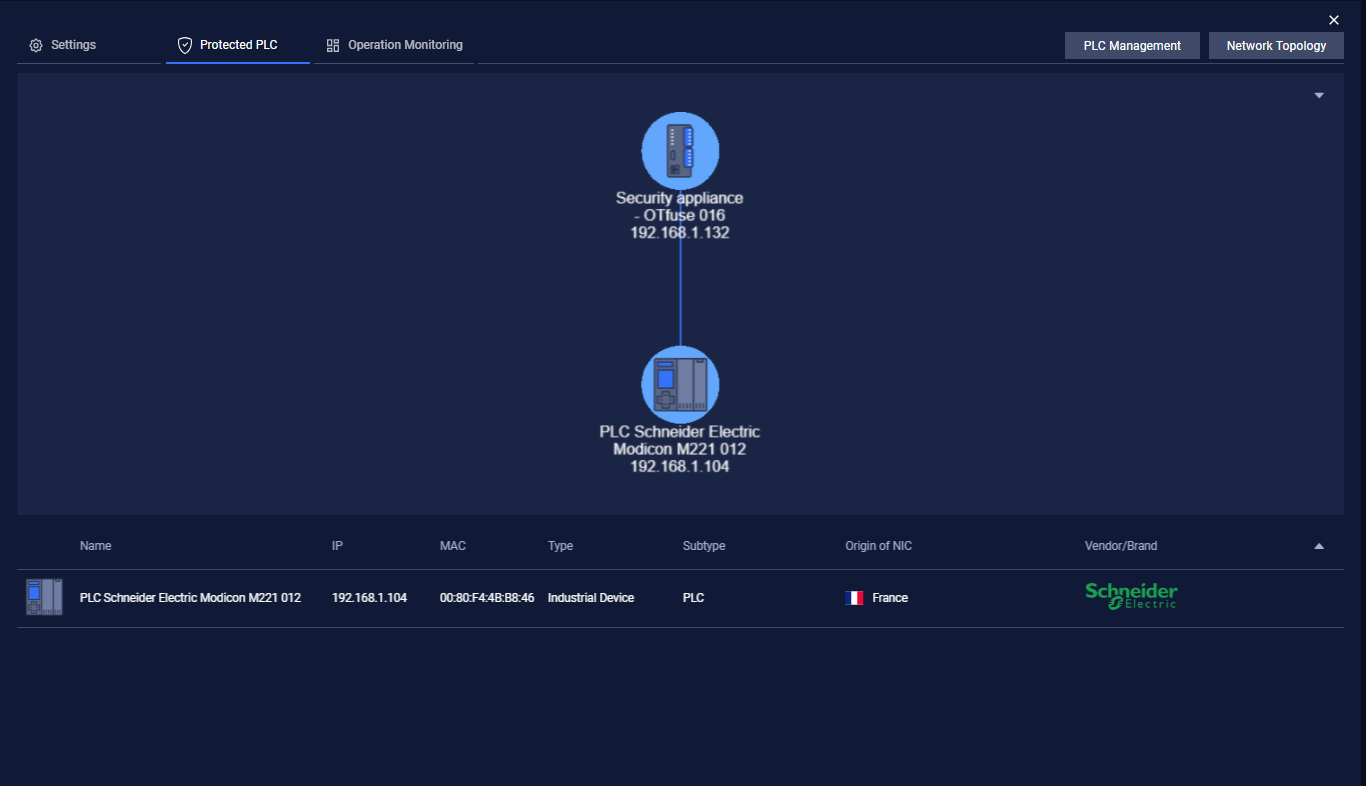Sort by the MAC column header
Image resolution: width=1366 pixels, height=786 pixels.
[x=453, y=546]
